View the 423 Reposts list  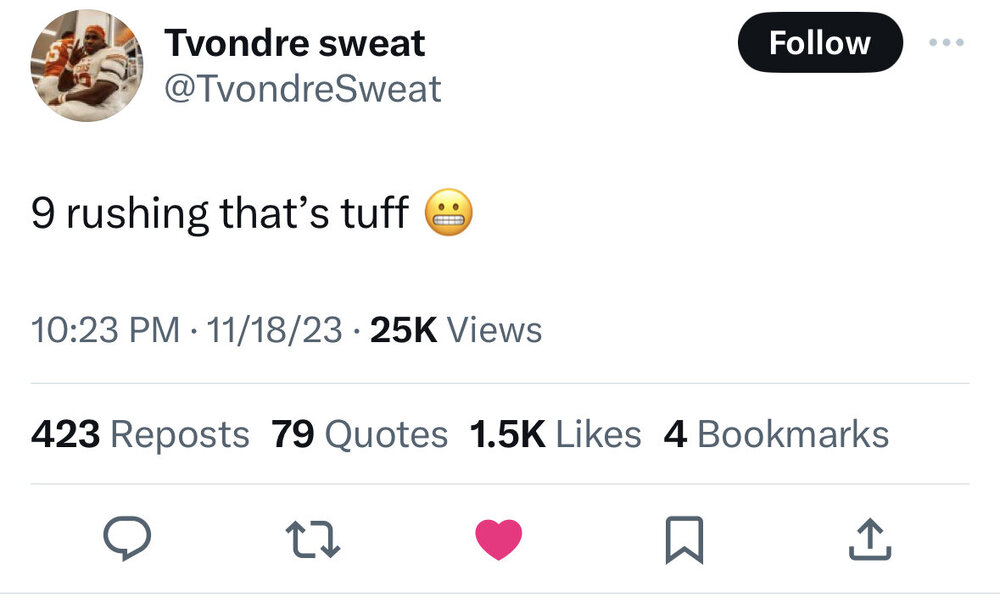140,434
